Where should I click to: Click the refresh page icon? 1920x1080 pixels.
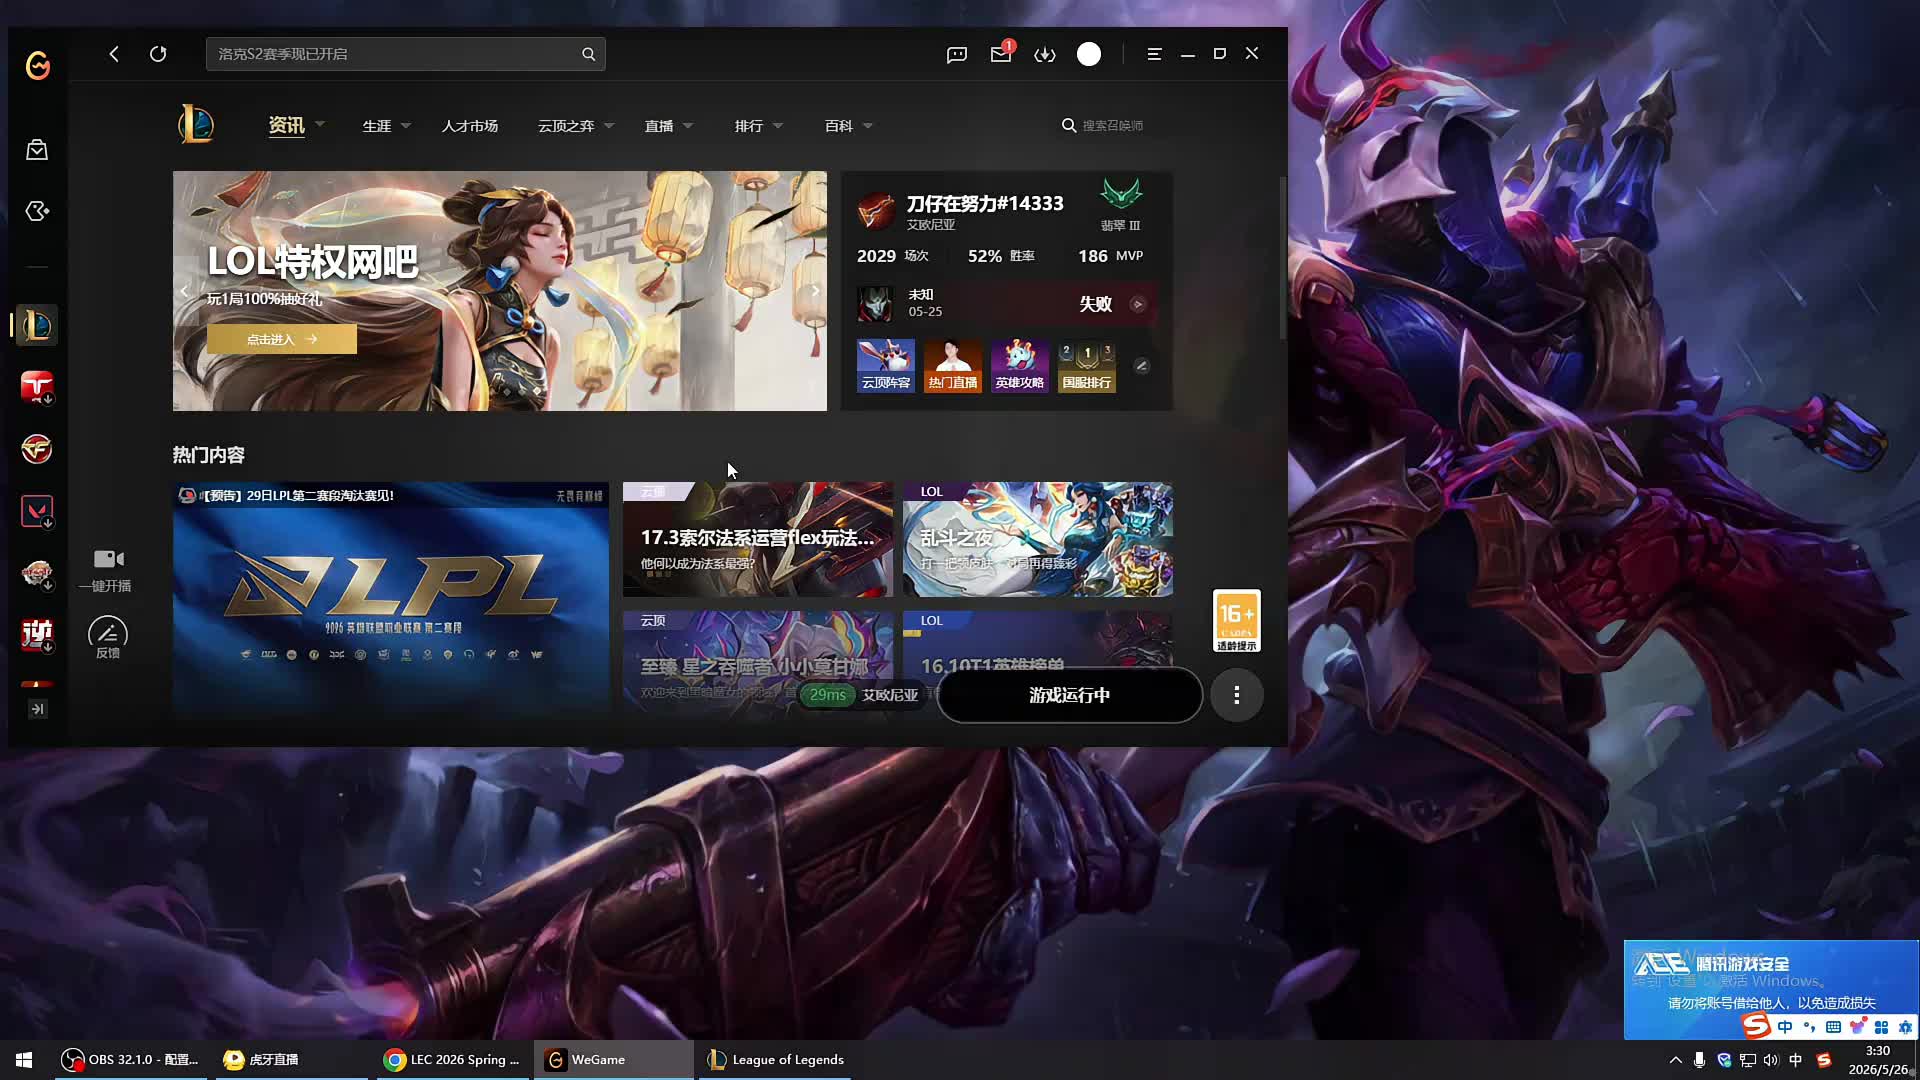pos(158,54)
